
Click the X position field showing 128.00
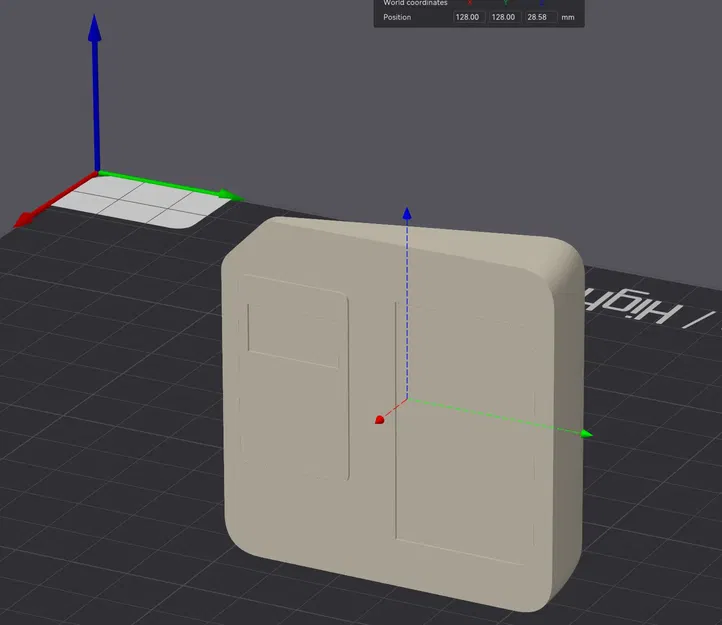[467, 17]
